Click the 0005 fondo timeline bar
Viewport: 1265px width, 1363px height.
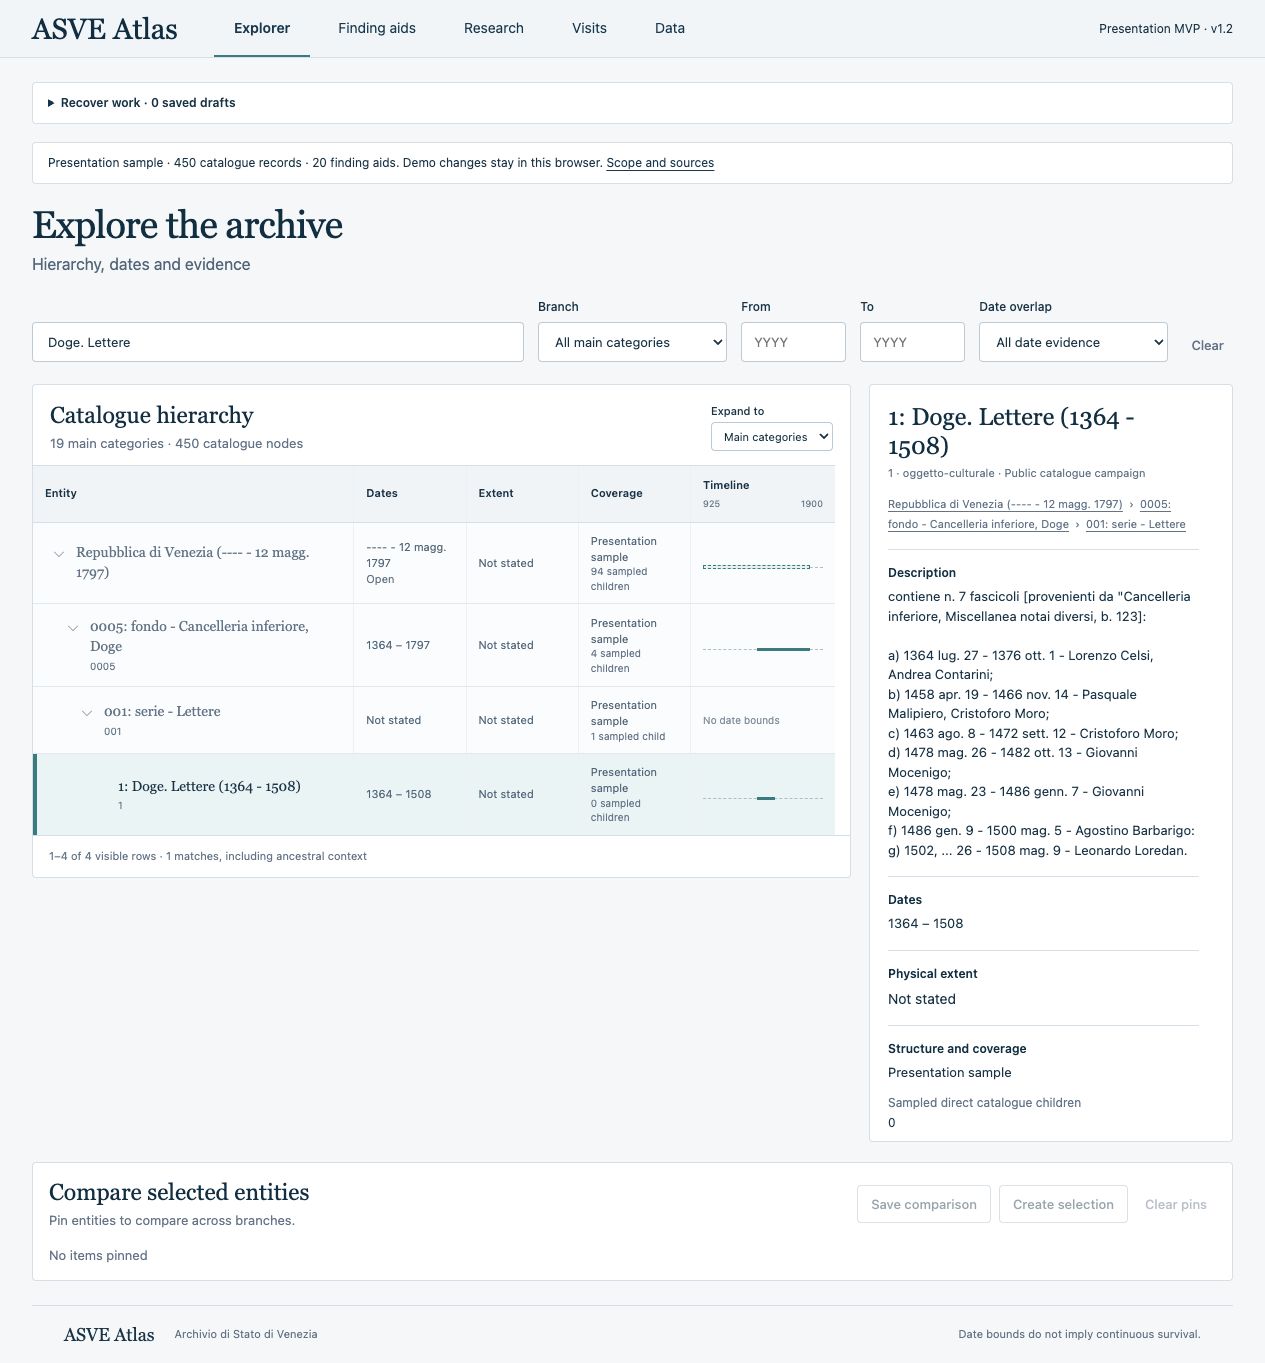(x=783, y=649)
